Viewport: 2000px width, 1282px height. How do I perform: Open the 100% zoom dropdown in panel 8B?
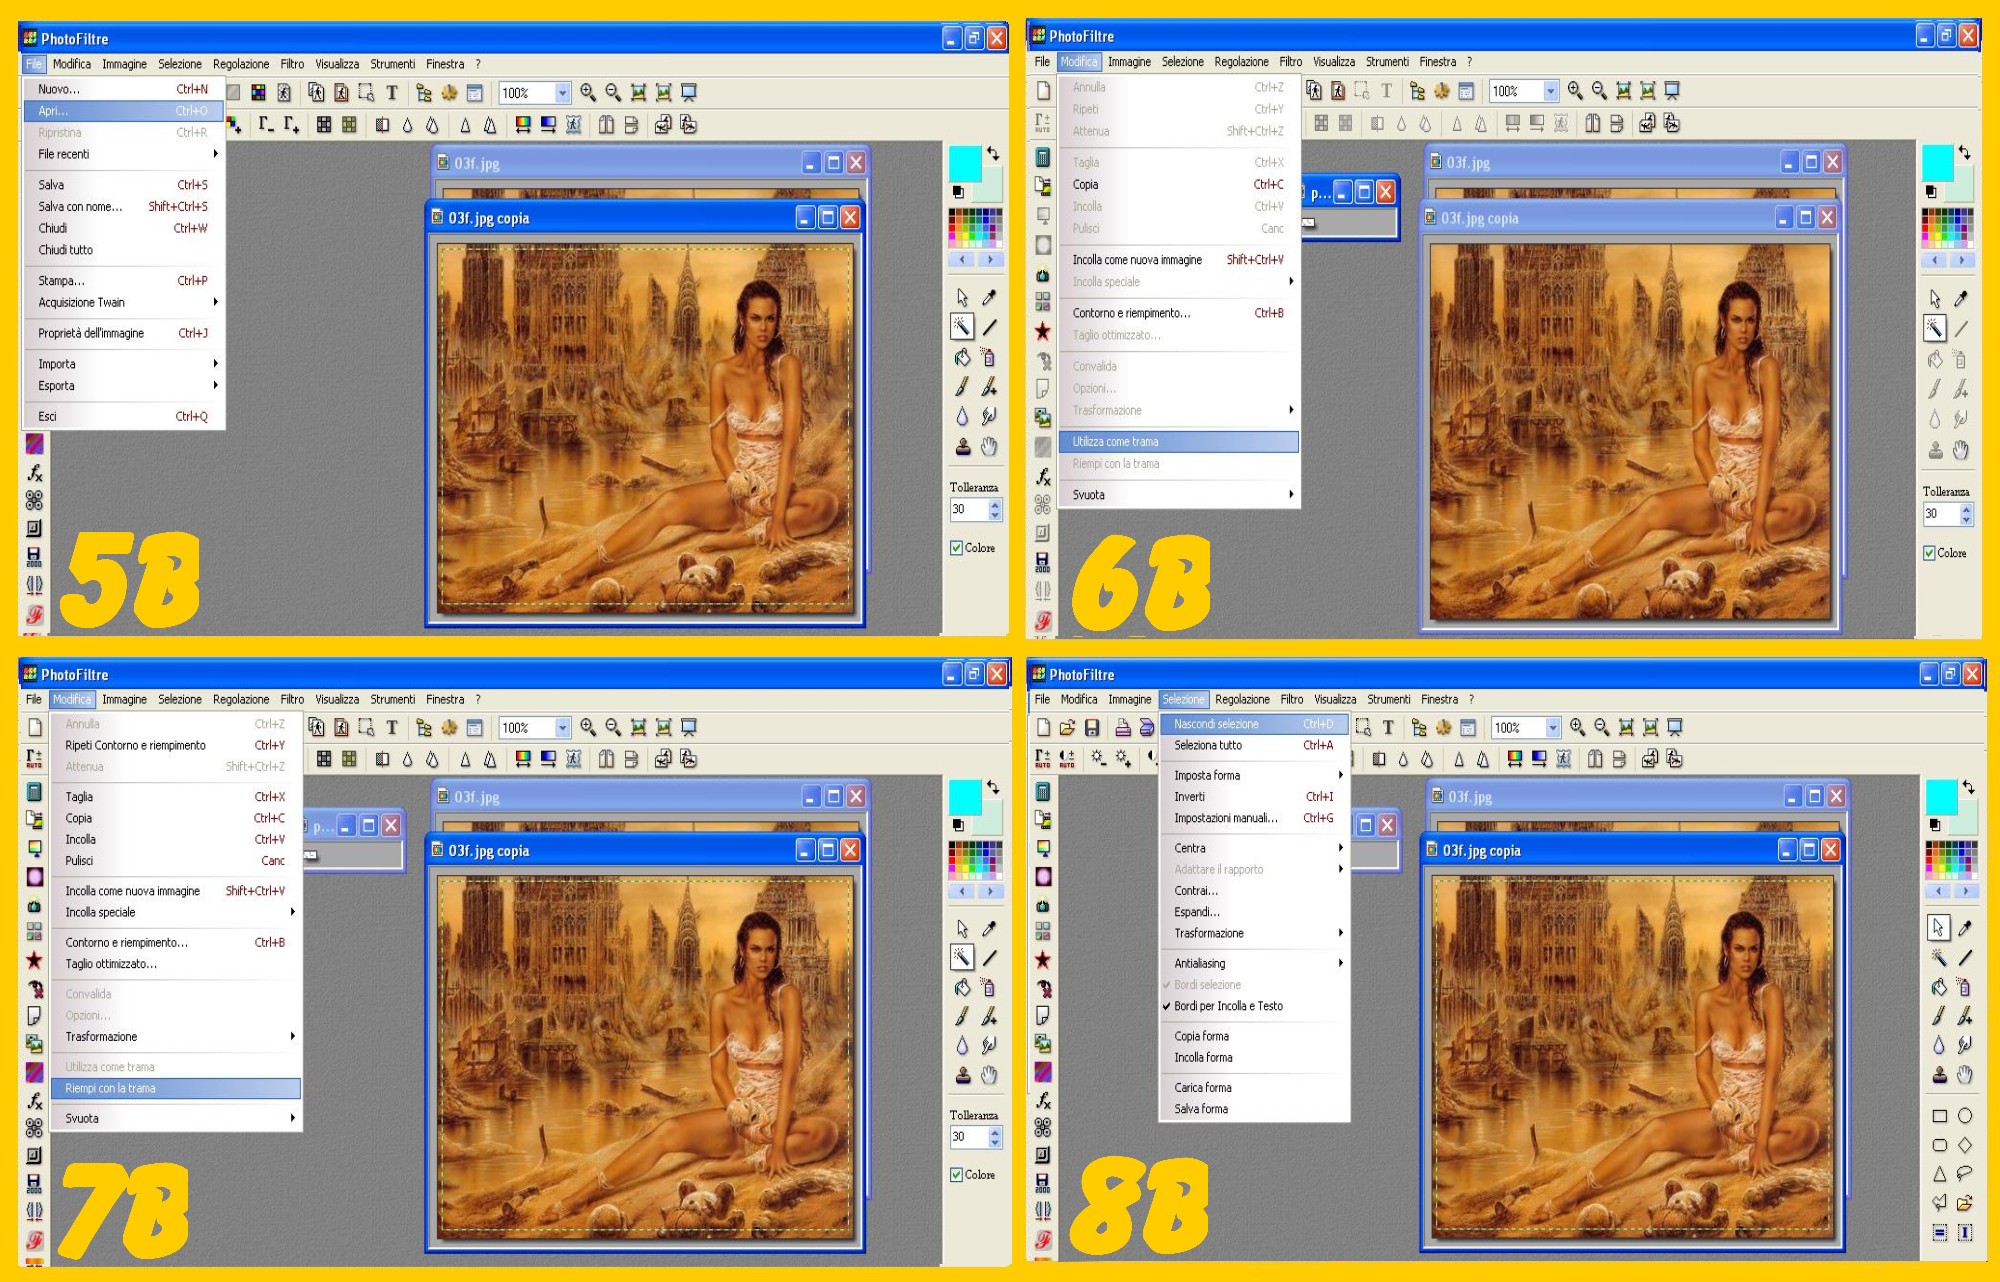[x=1553, y=728]
